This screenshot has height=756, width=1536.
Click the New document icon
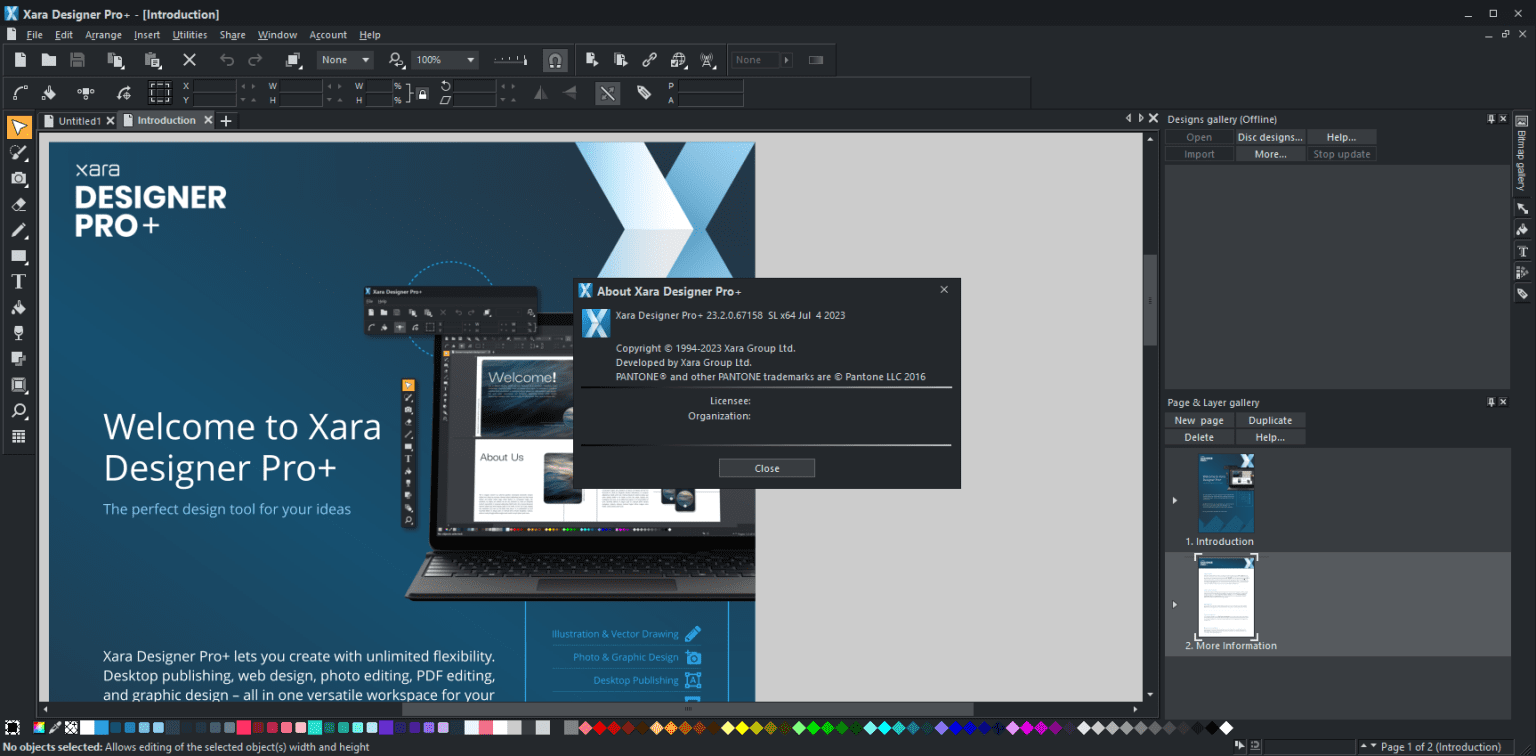(20, 60)
